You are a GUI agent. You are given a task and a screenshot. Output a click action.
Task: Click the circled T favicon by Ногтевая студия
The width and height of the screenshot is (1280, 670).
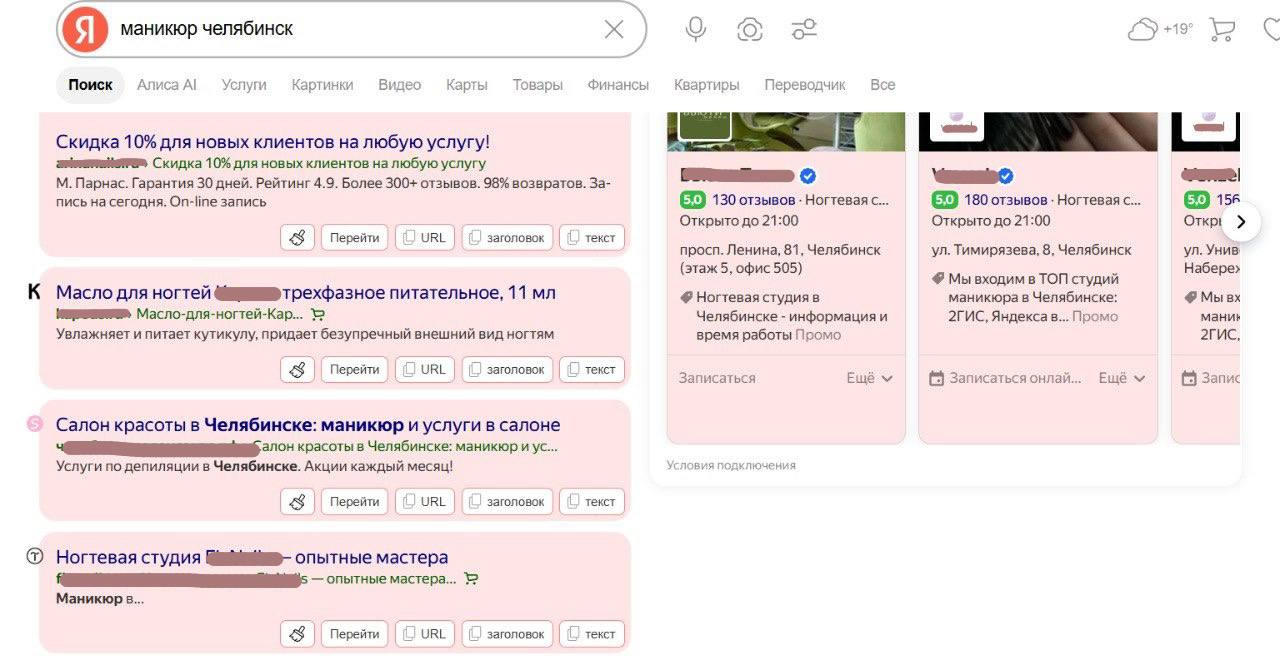35,556
